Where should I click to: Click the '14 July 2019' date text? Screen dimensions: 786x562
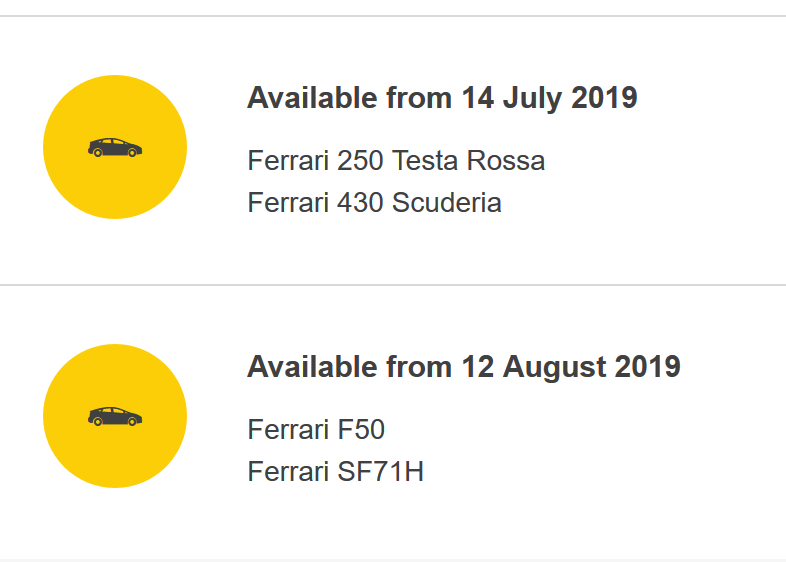tap(549, 98)
